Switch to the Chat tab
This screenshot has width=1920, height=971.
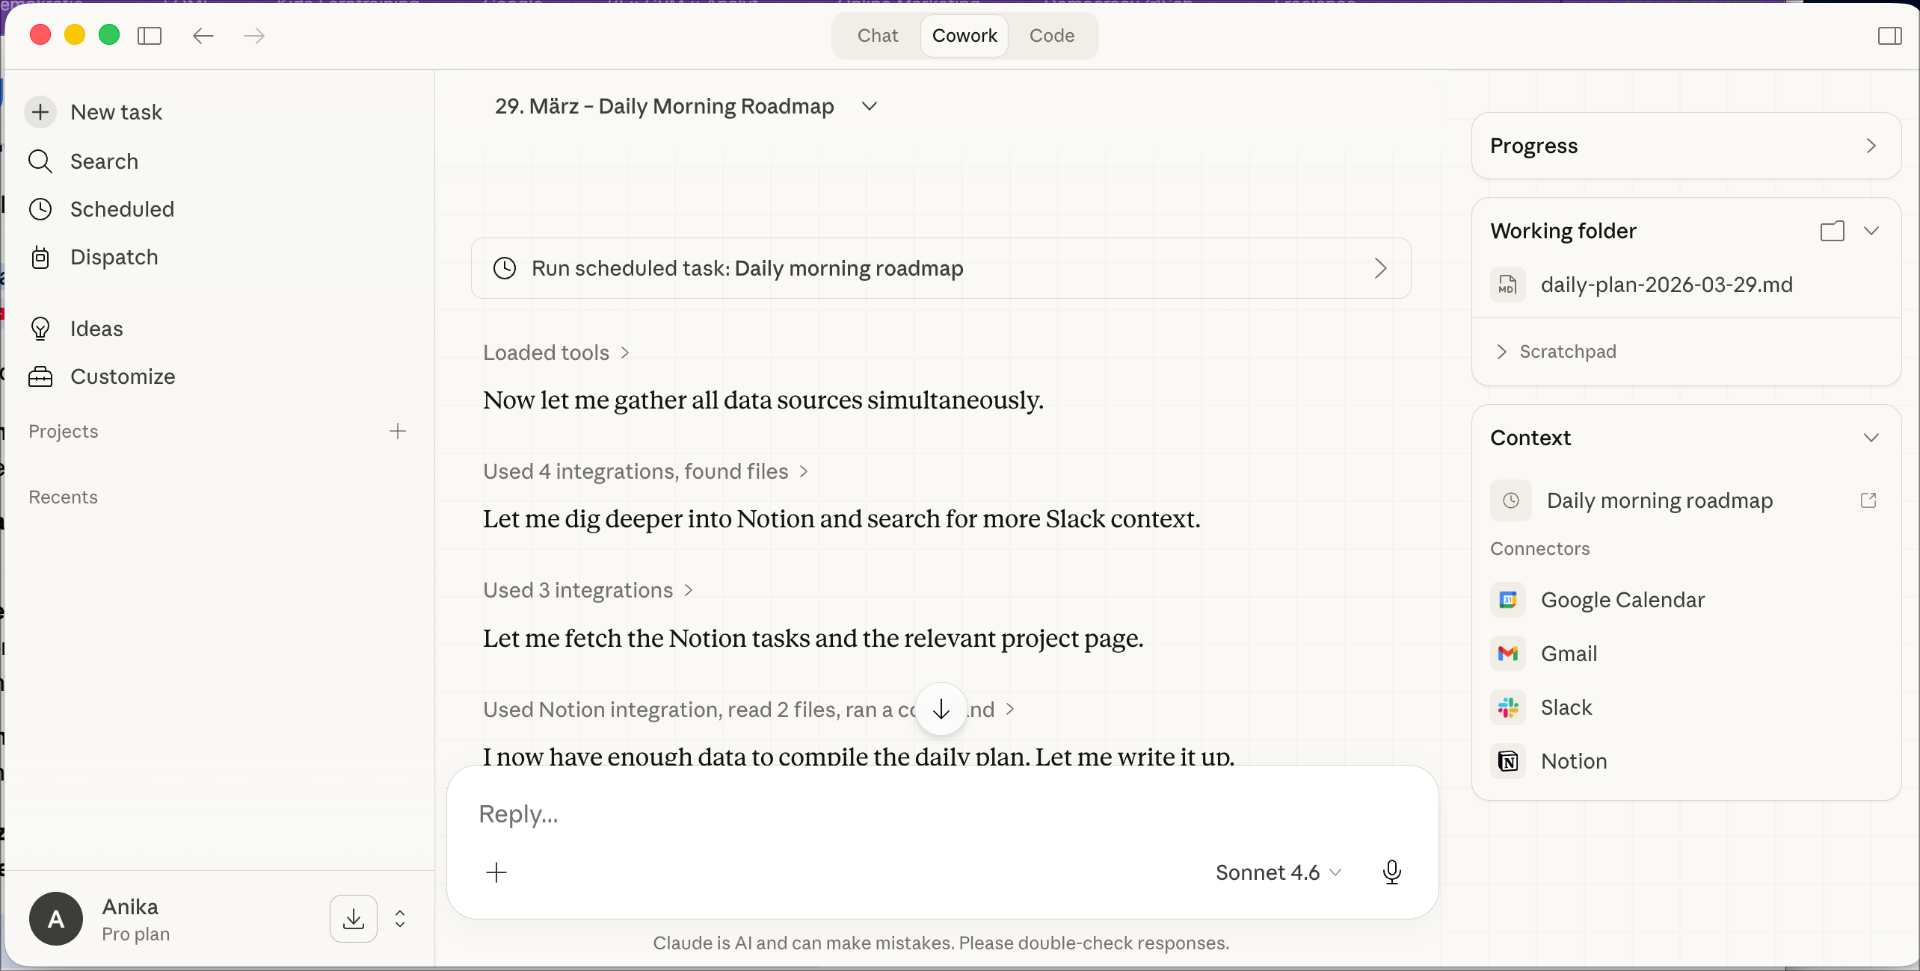pos(877,36)
